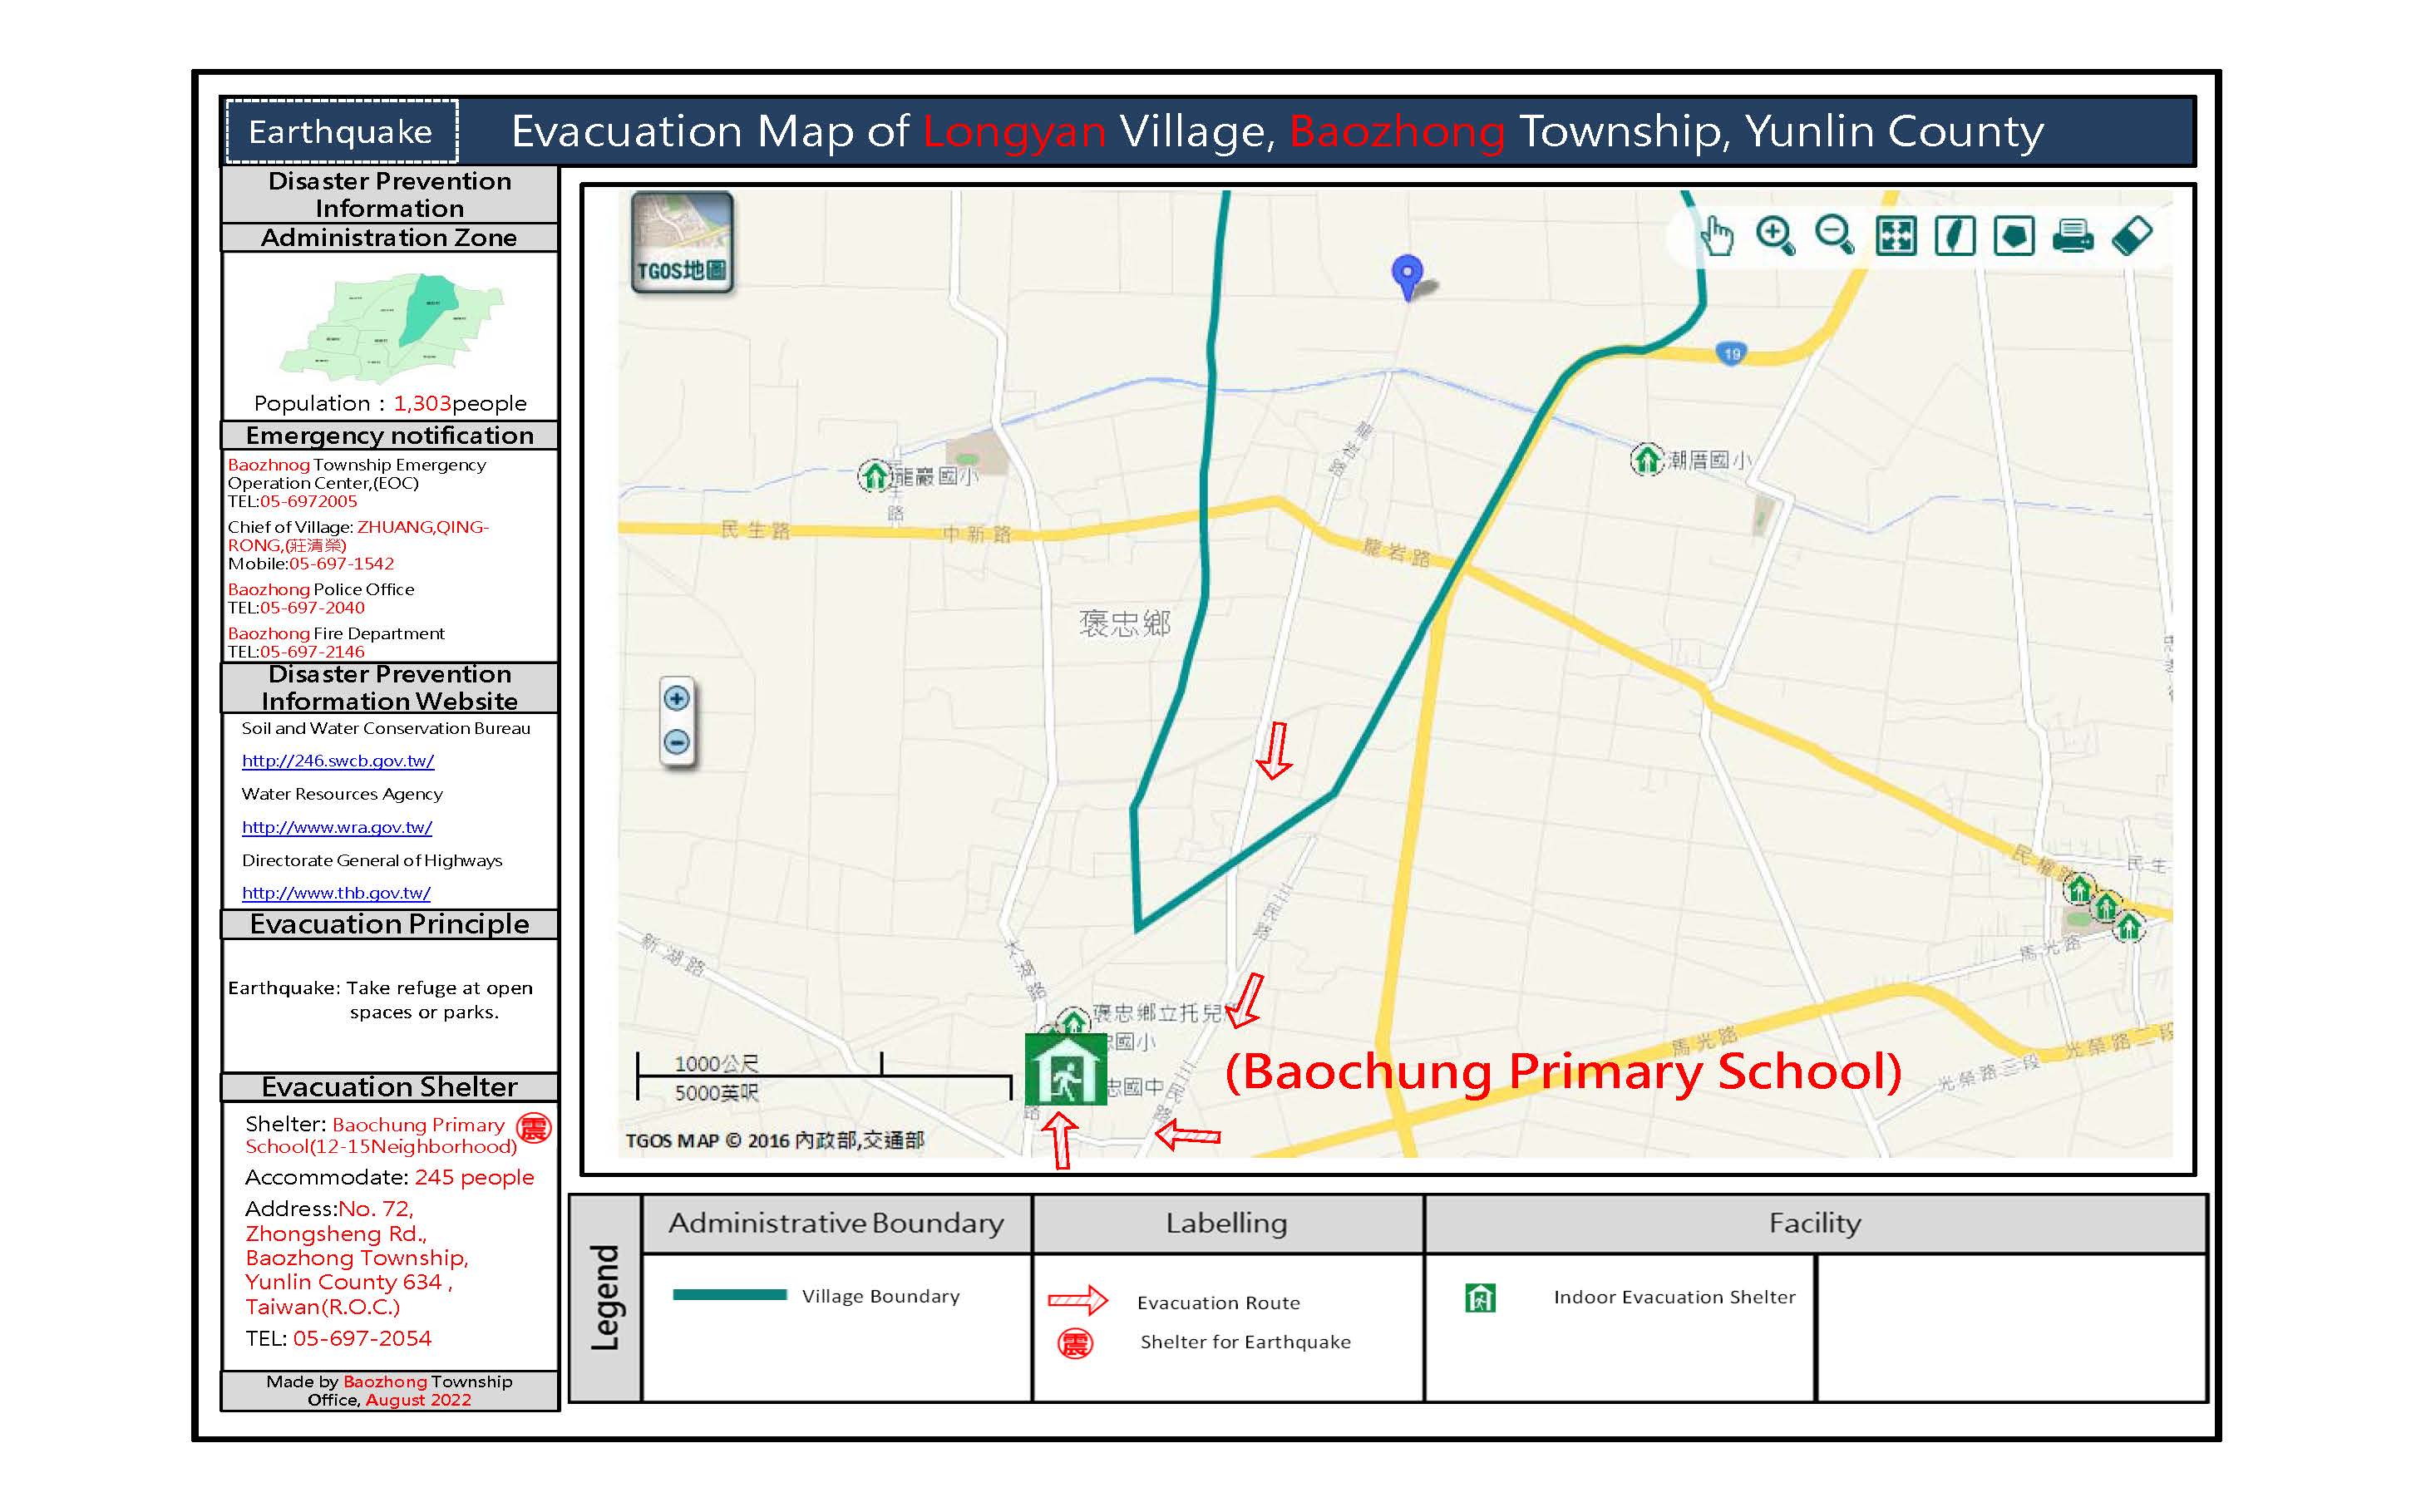Click the Evacuation Principle heading
Image resolution: width=2421 pixels, height=1512 pixels.
389,924
